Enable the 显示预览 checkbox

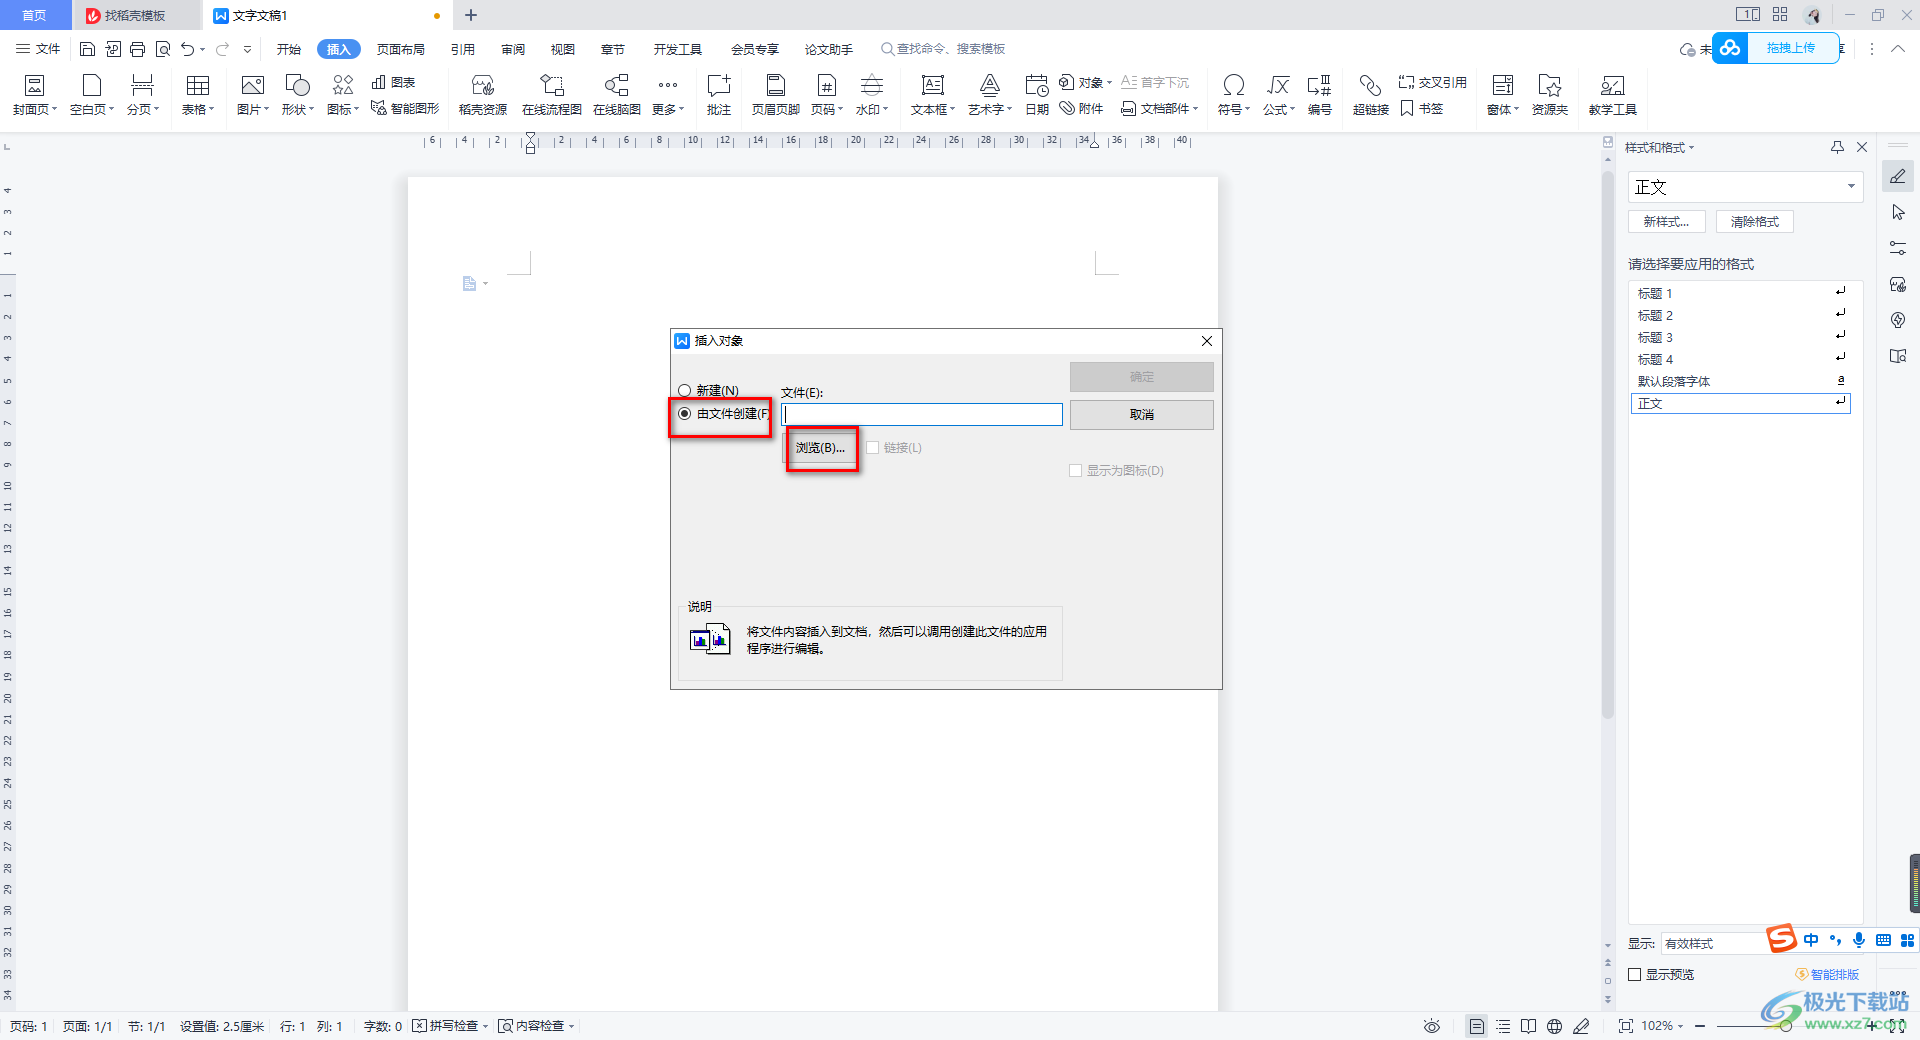1635,974
